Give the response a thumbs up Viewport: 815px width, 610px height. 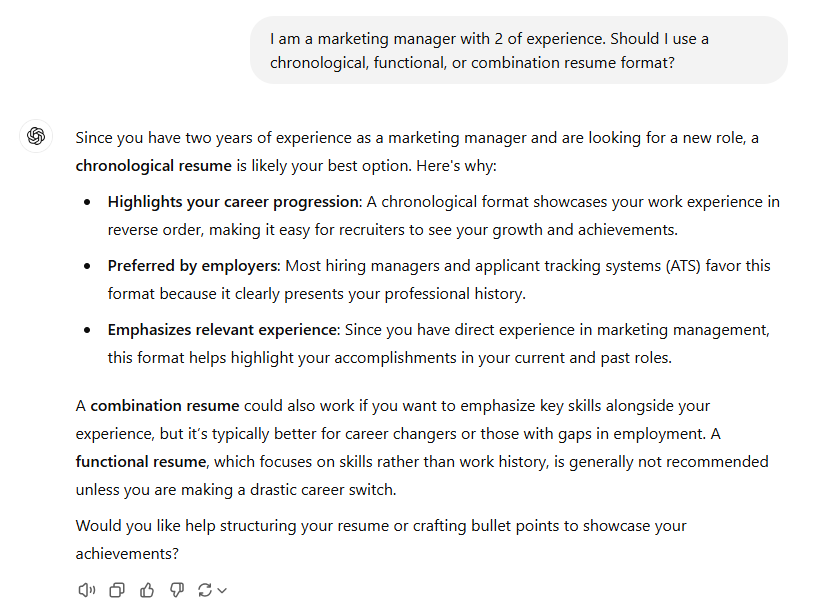(x=147, y=590)
